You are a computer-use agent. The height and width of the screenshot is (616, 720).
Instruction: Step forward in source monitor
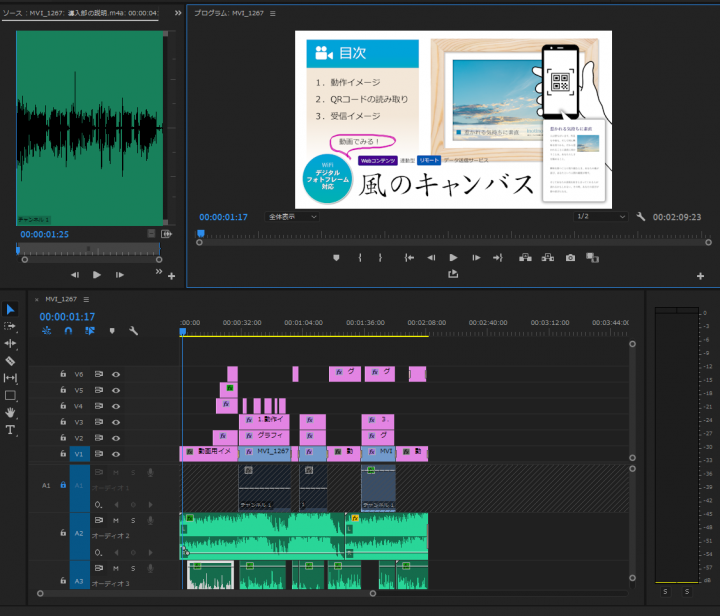(x=119, y=275)
